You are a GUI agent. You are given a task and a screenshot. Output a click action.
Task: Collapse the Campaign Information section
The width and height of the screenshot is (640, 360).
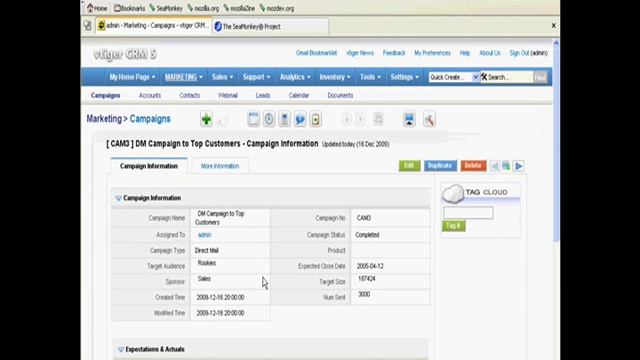point(118,198)
